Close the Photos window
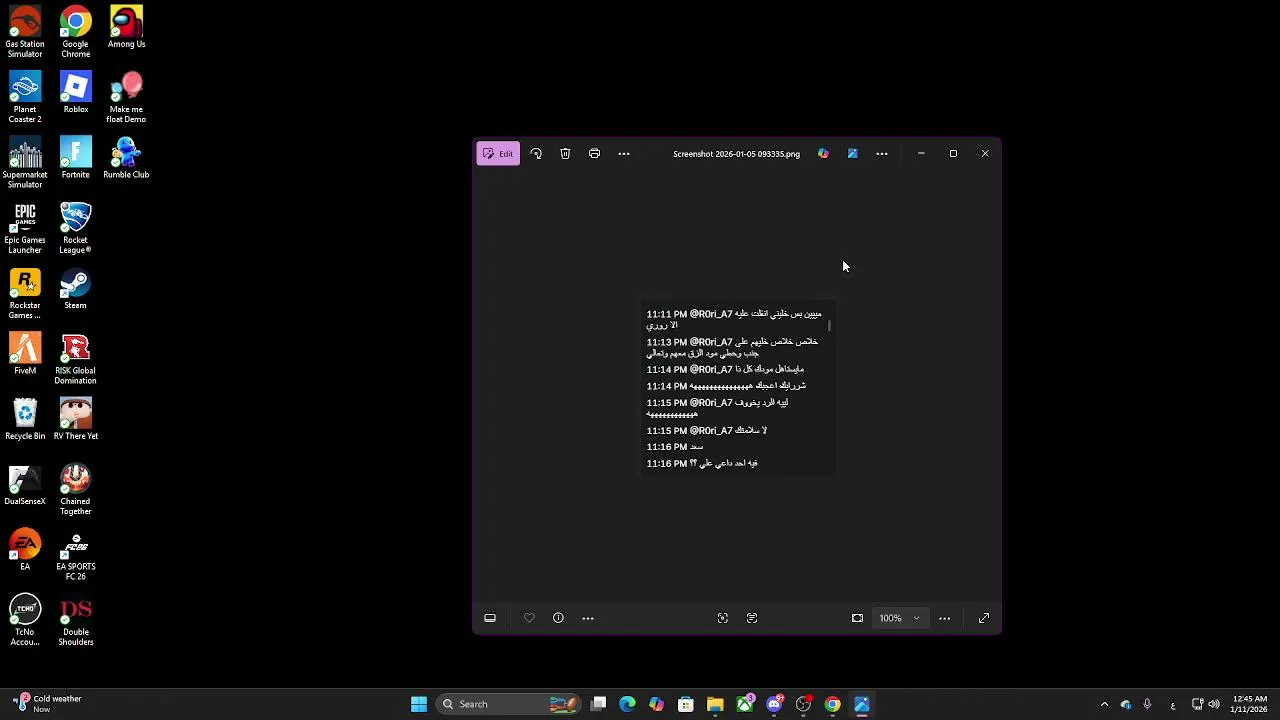Screen dimensions: 1280x720 985,154
